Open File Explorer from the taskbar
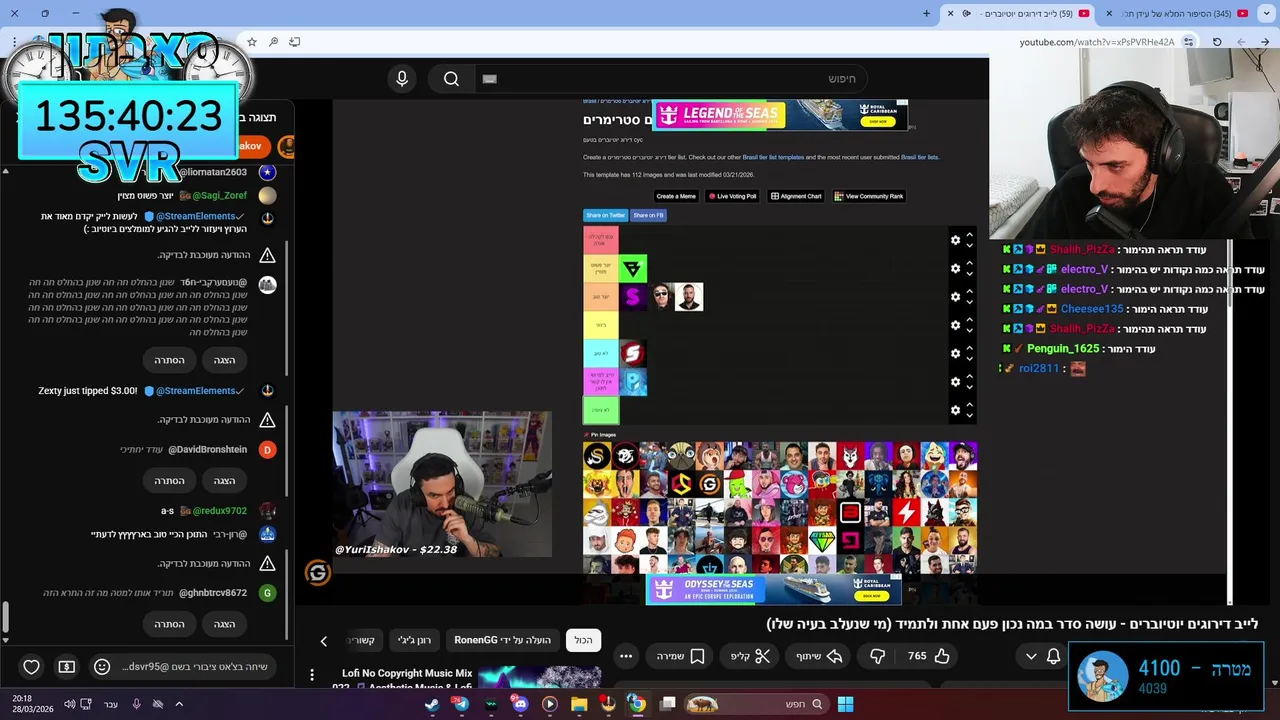The height and width of the screenshot is (720, 1280). [x=579, y=704]
